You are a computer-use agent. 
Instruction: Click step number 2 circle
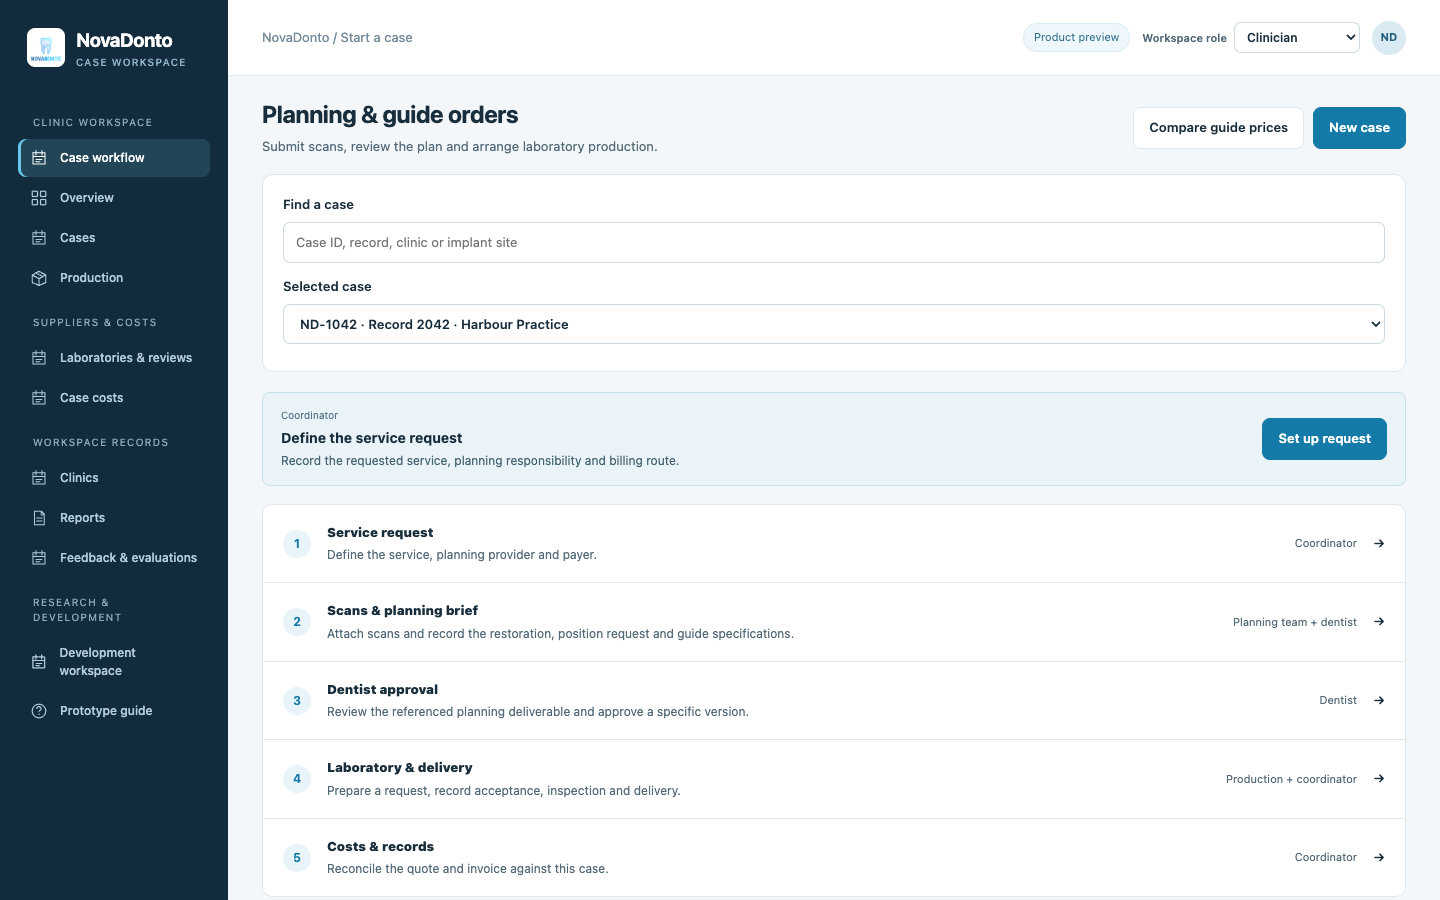[x=297, y=622]
